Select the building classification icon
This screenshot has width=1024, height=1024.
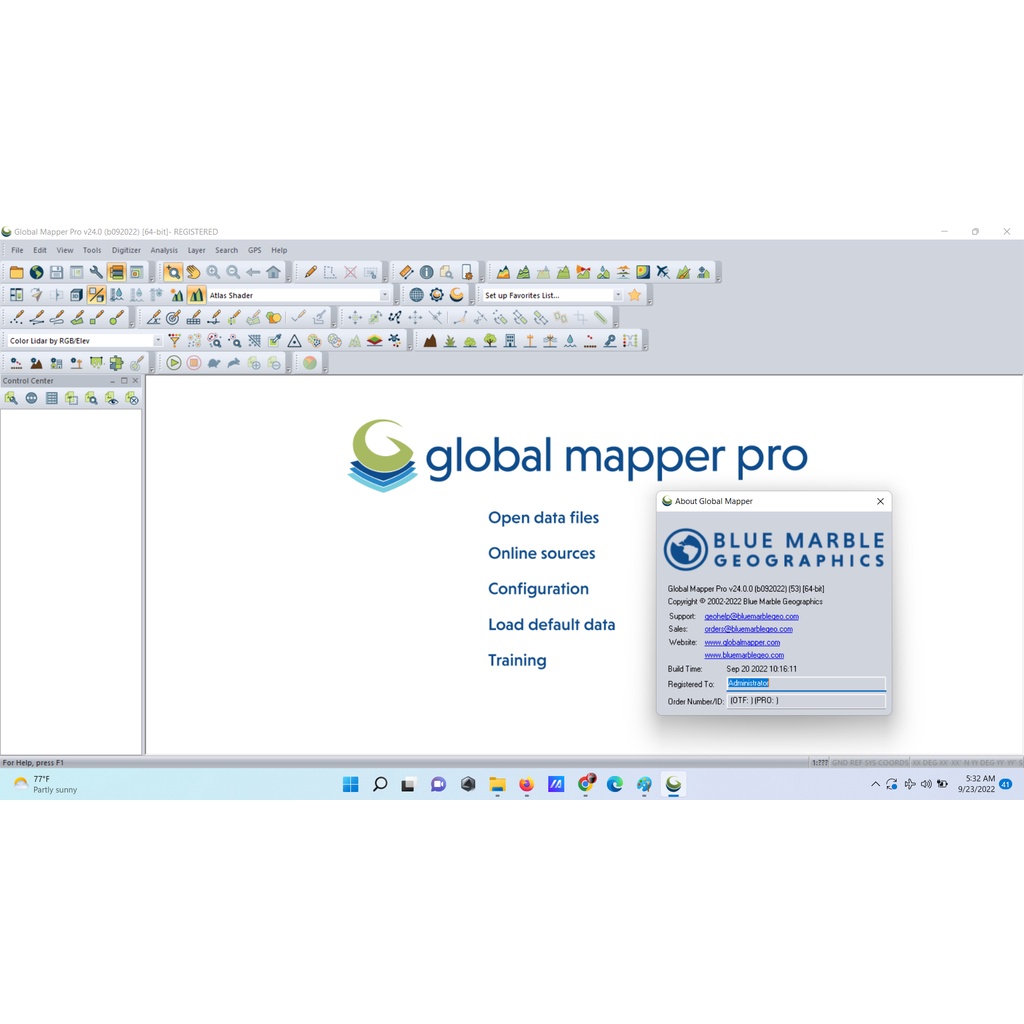point(510,341)
